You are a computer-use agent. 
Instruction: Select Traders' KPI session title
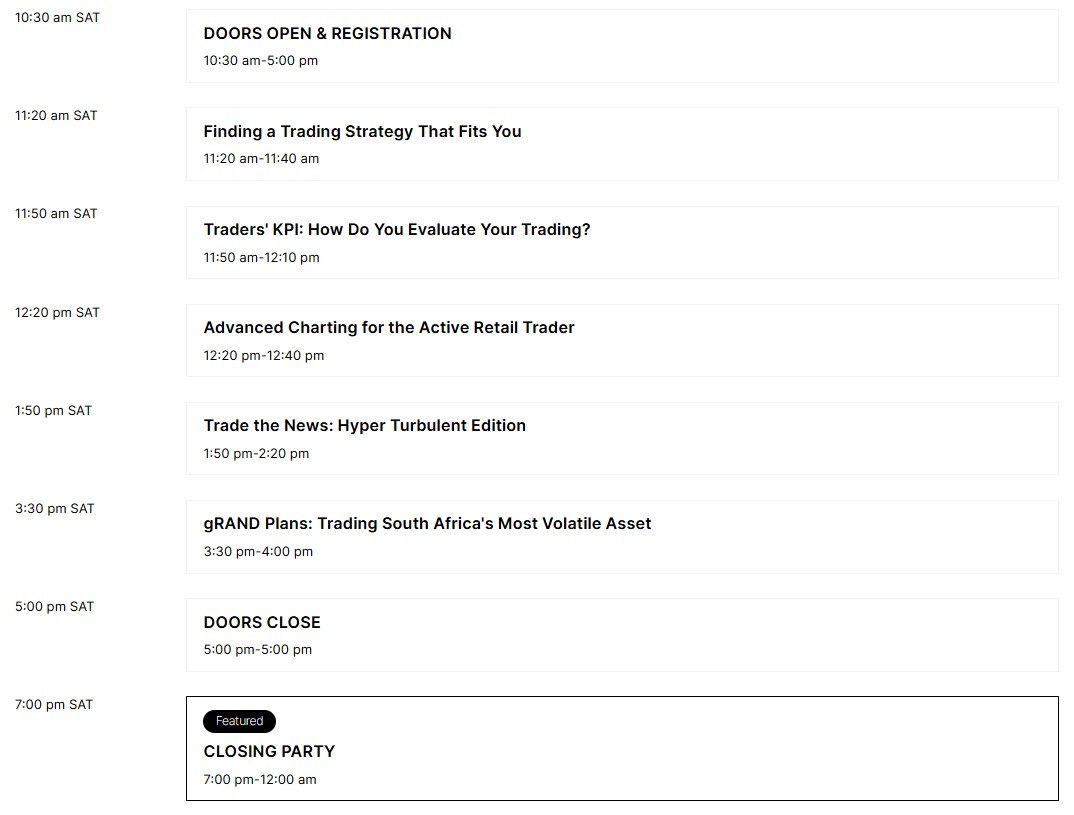coord(397,229)
